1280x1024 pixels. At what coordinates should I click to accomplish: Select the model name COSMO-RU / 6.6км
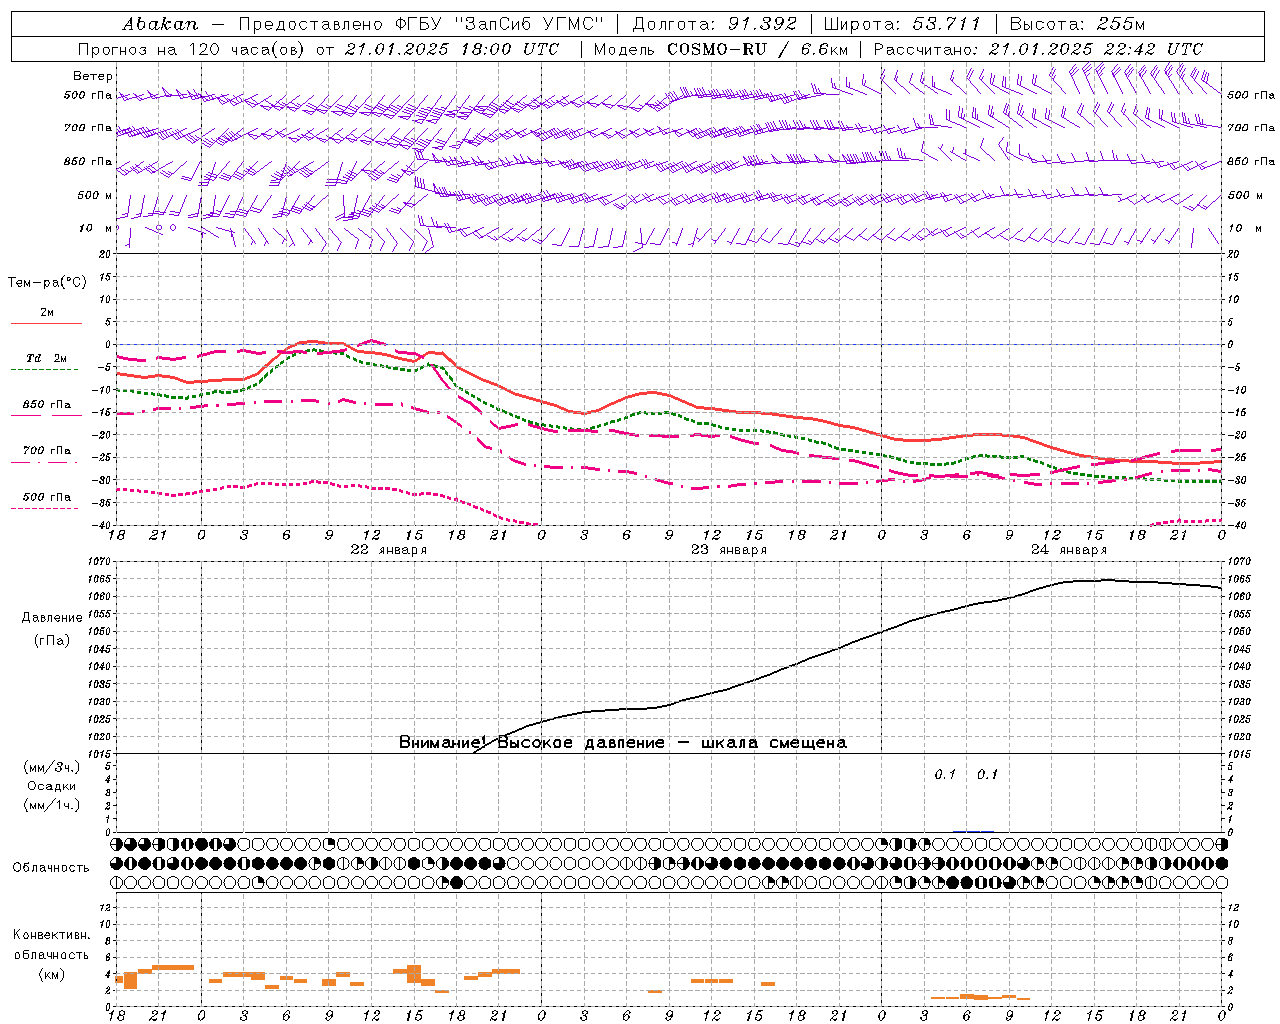757,49
